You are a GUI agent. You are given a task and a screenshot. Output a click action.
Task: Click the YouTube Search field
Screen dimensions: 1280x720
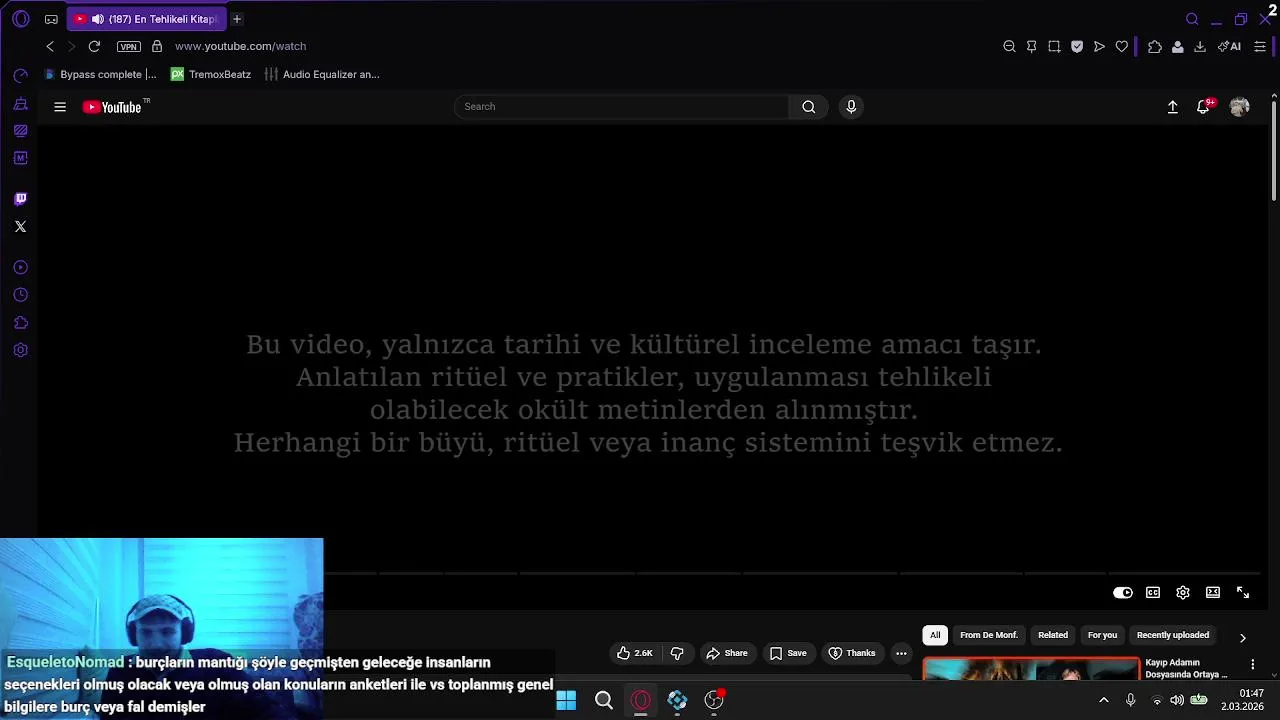tap(621, 107)
